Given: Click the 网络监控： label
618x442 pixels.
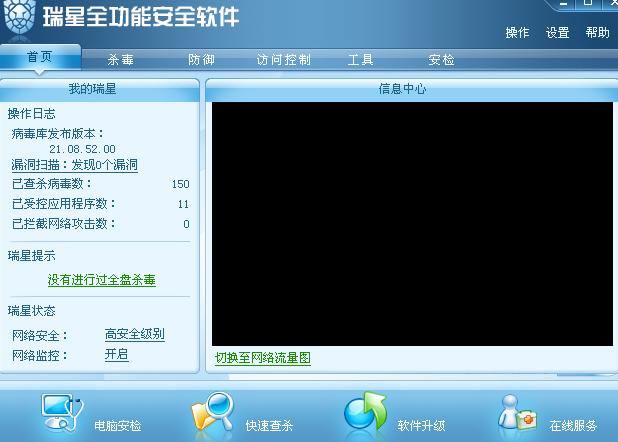Looking at the screenshot, I should (x=40, y=356).
